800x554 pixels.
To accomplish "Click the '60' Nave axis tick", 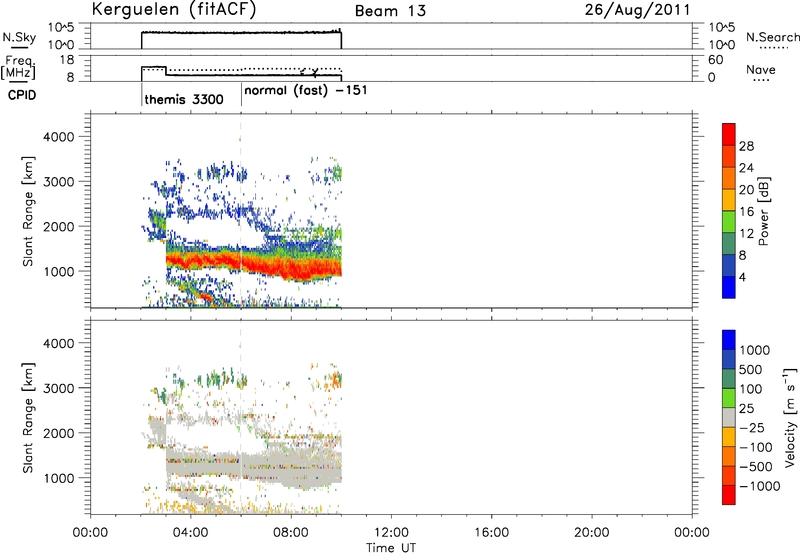I will (716, 60).
